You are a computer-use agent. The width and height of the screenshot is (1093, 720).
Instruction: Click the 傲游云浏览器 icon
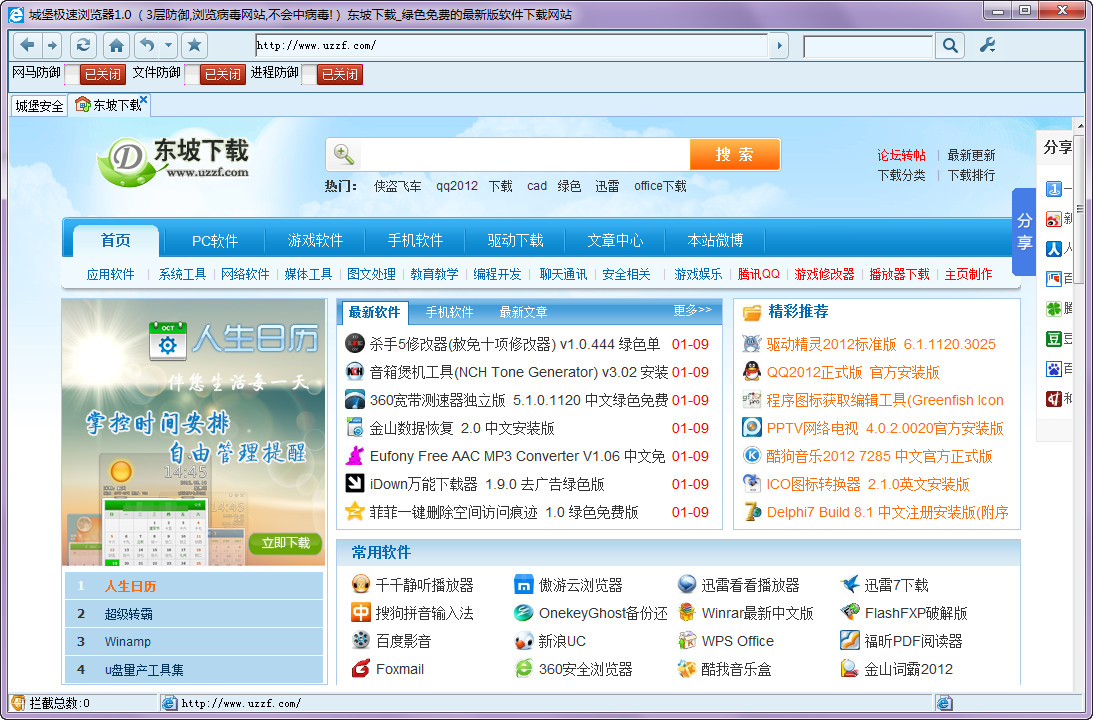coord(523,584)
